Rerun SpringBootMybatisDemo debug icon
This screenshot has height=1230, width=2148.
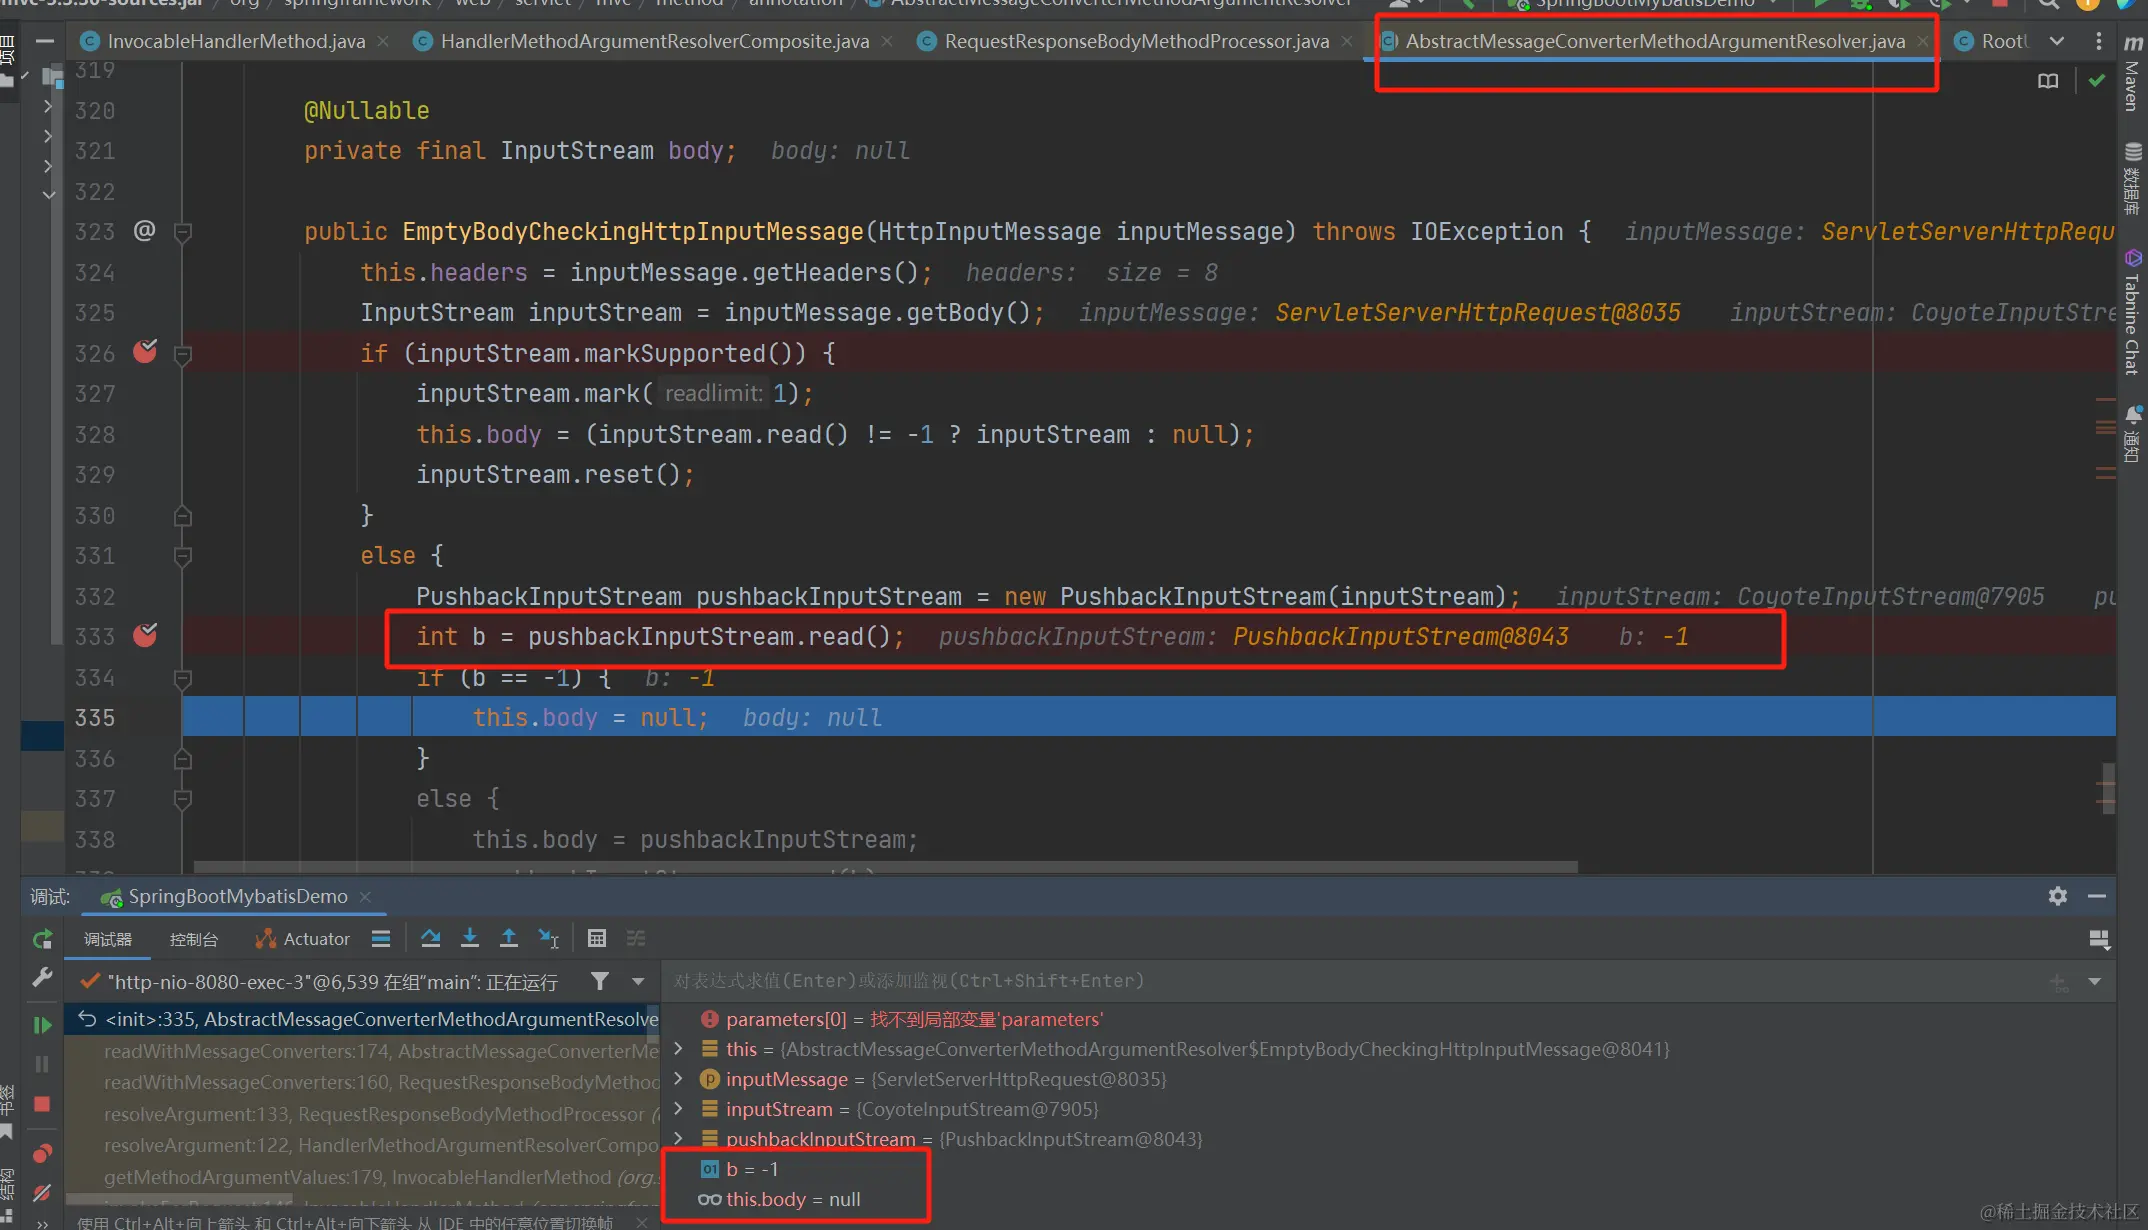pos(42,939)
